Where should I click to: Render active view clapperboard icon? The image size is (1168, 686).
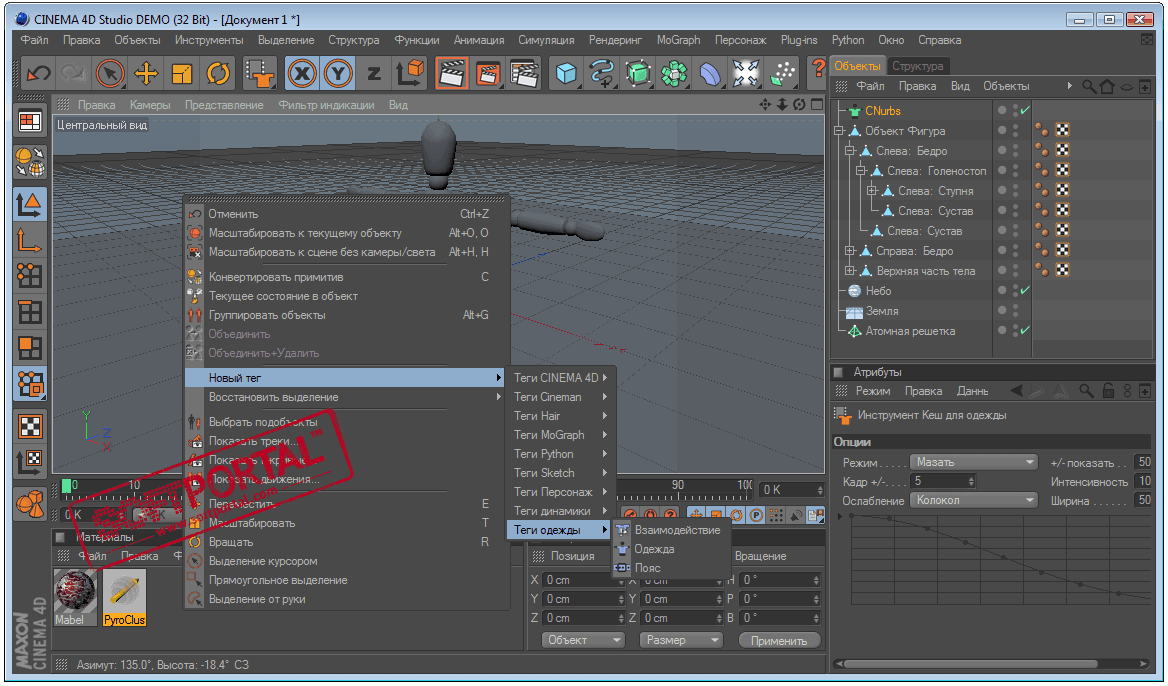[x=452, y=73]
